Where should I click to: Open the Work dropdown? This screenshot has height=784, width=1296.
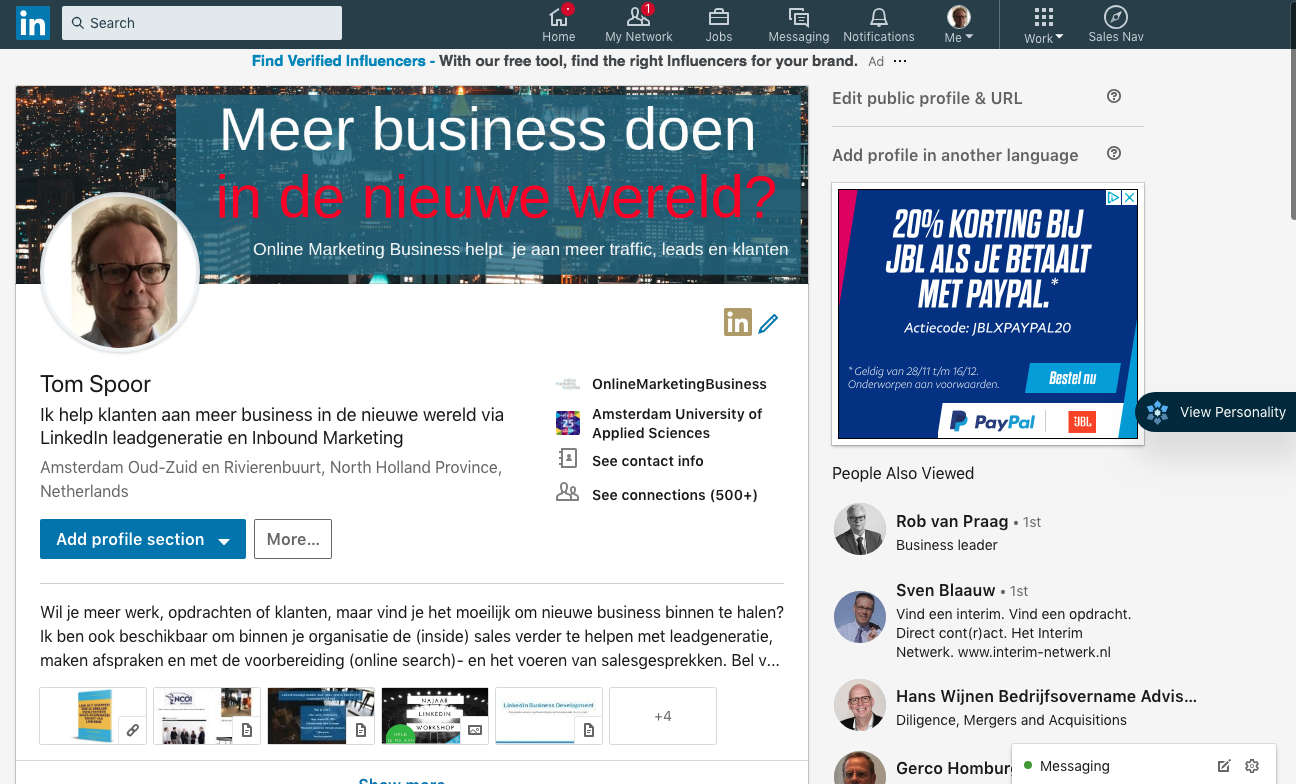(x=1043, y=24)
